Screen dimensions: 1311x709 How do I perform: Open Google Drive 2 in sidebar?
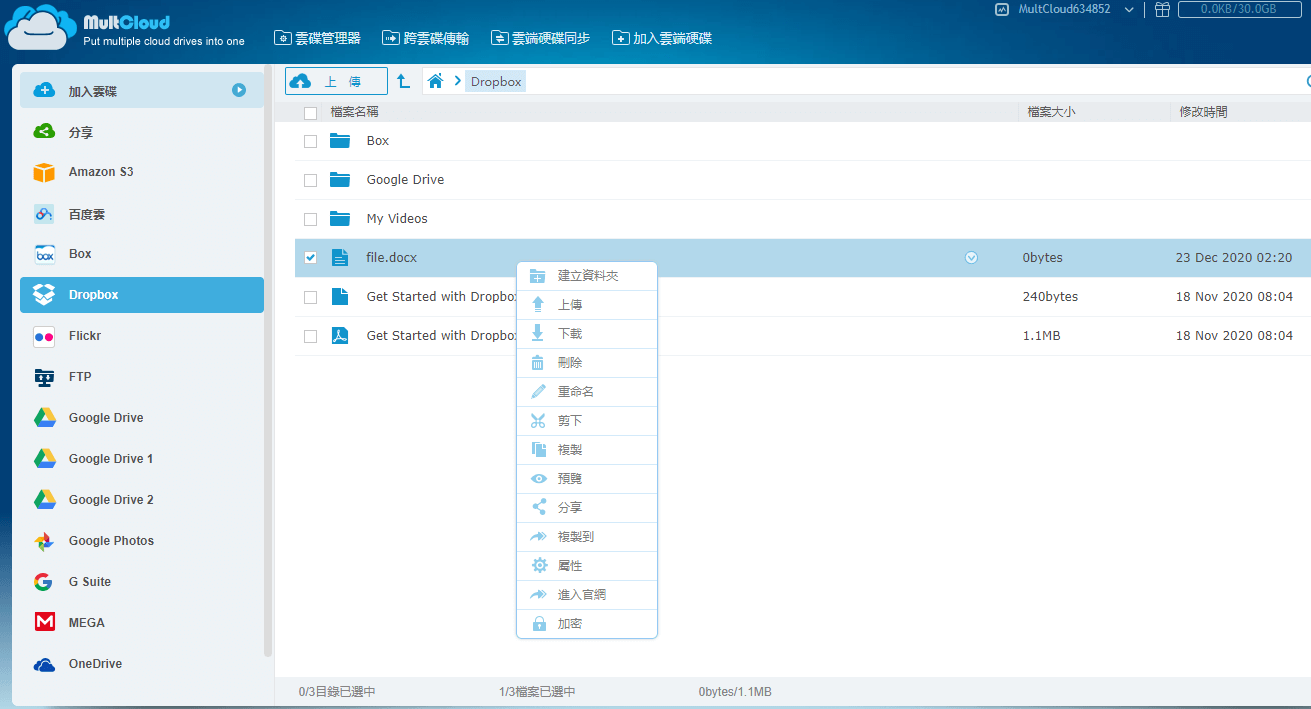click(142, 500)
